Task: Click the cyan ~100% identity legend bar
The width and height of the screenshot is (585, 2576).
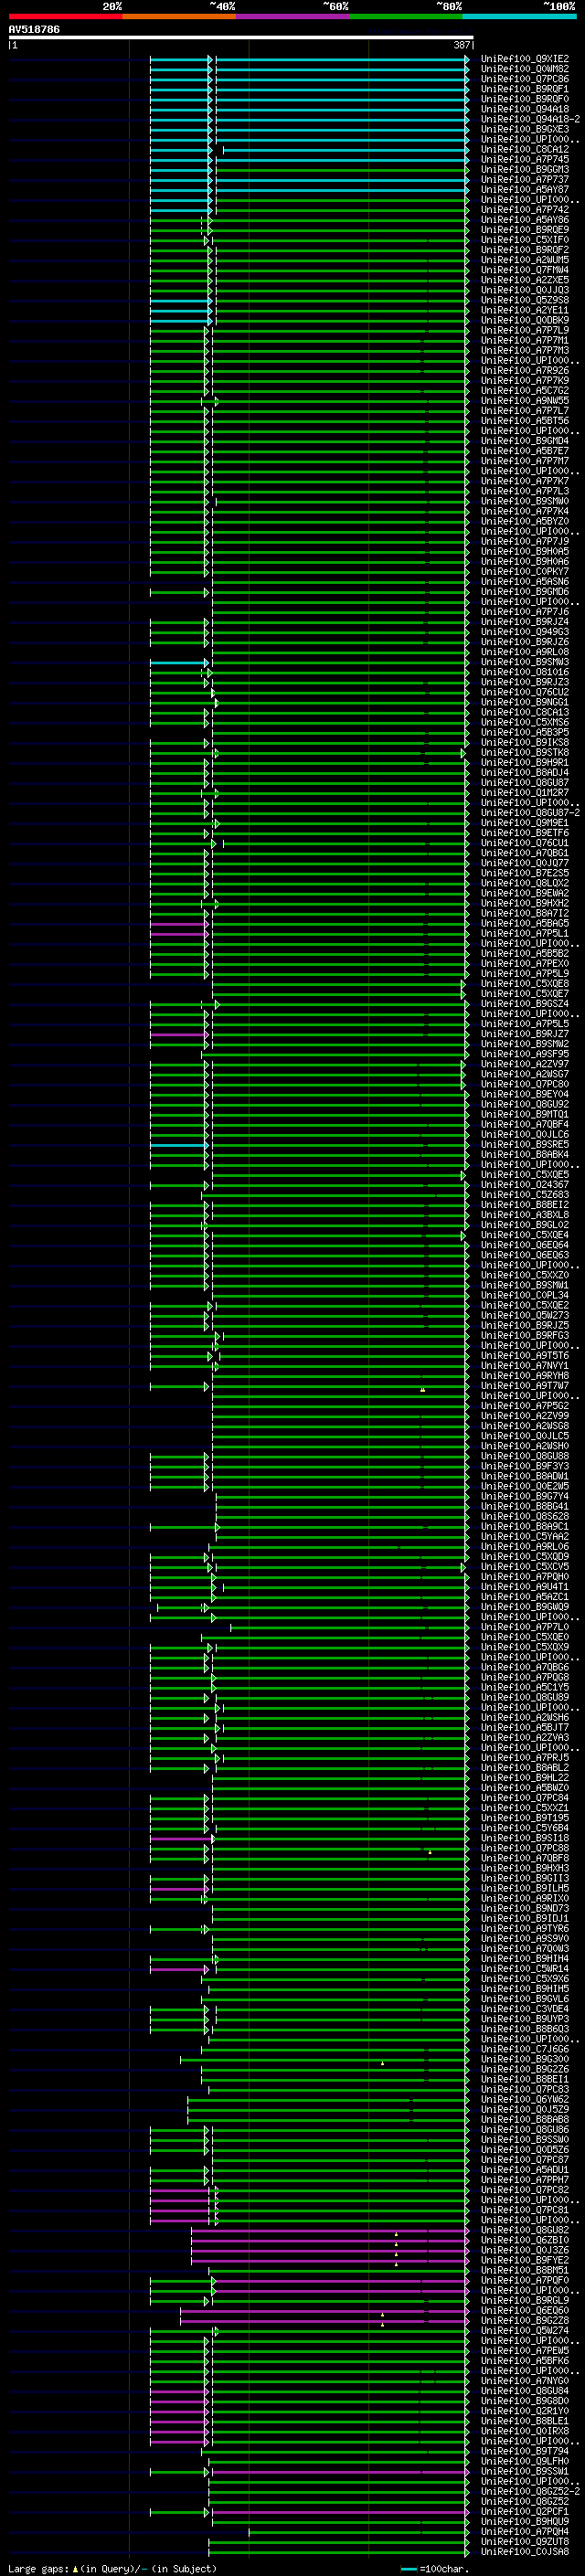Action: tap(519, 16)
